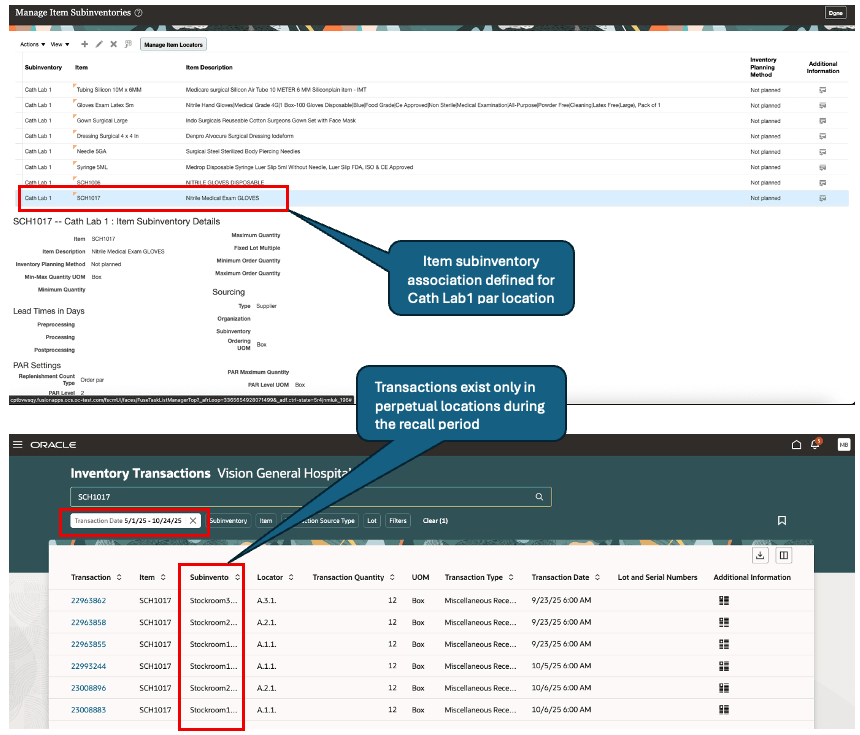Viewport: 860px width, 735px height.
Task: Open the Actions menu
Action: 32,44
